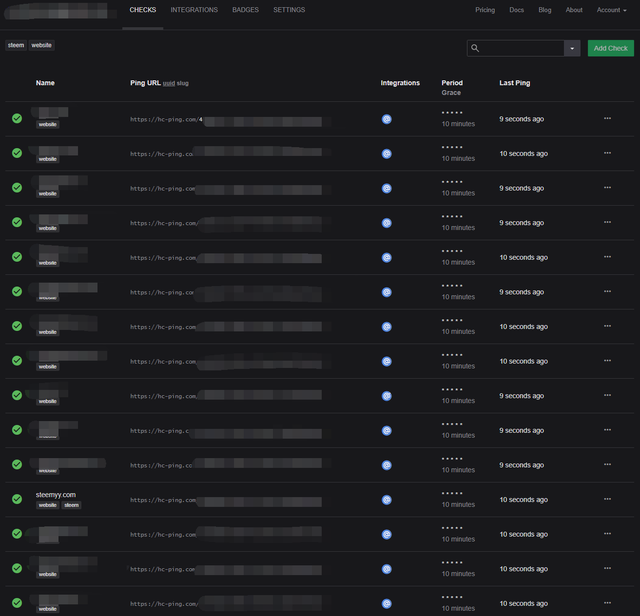Click ping URL starting with hc-ping.com/4

[x=226, y=120]
